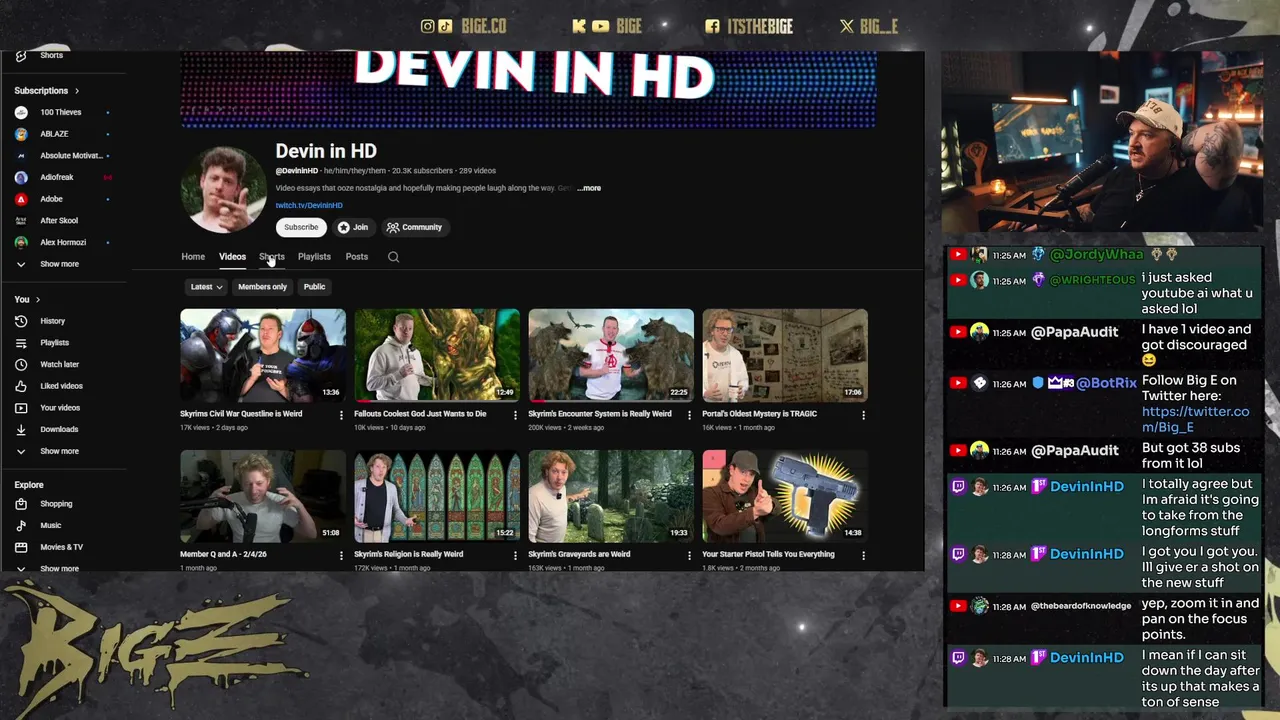
Task: Play Skyrim's Religion is Really Weird thumbnail
Action: coord(437,496)
